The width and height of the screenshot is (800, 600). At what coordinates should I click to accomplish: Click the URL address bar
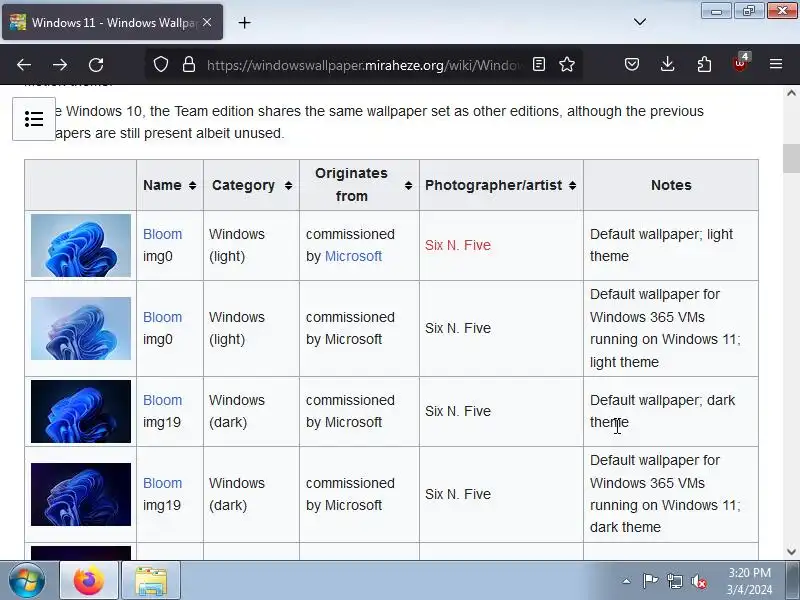pos(363,65)
